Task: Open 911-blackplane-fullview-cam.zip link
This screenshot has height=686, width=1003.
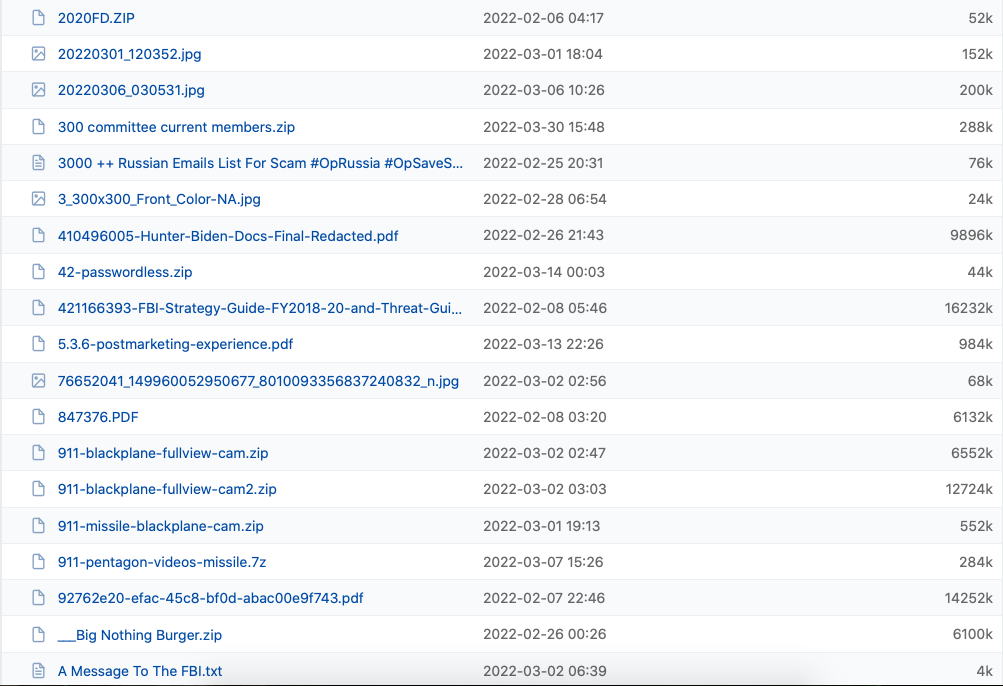Action: click(163, 453)
